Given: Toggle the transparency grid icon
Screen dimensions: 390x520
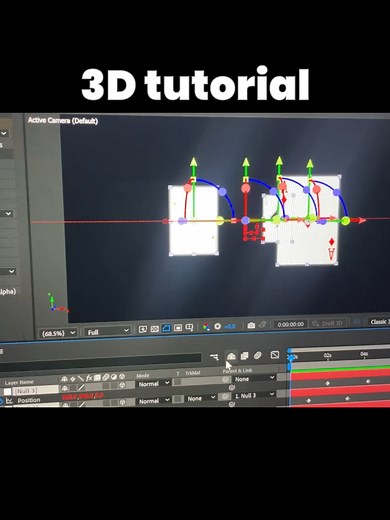Looking at the screenshot, I should pyautogui.click(x=155, y=329).
